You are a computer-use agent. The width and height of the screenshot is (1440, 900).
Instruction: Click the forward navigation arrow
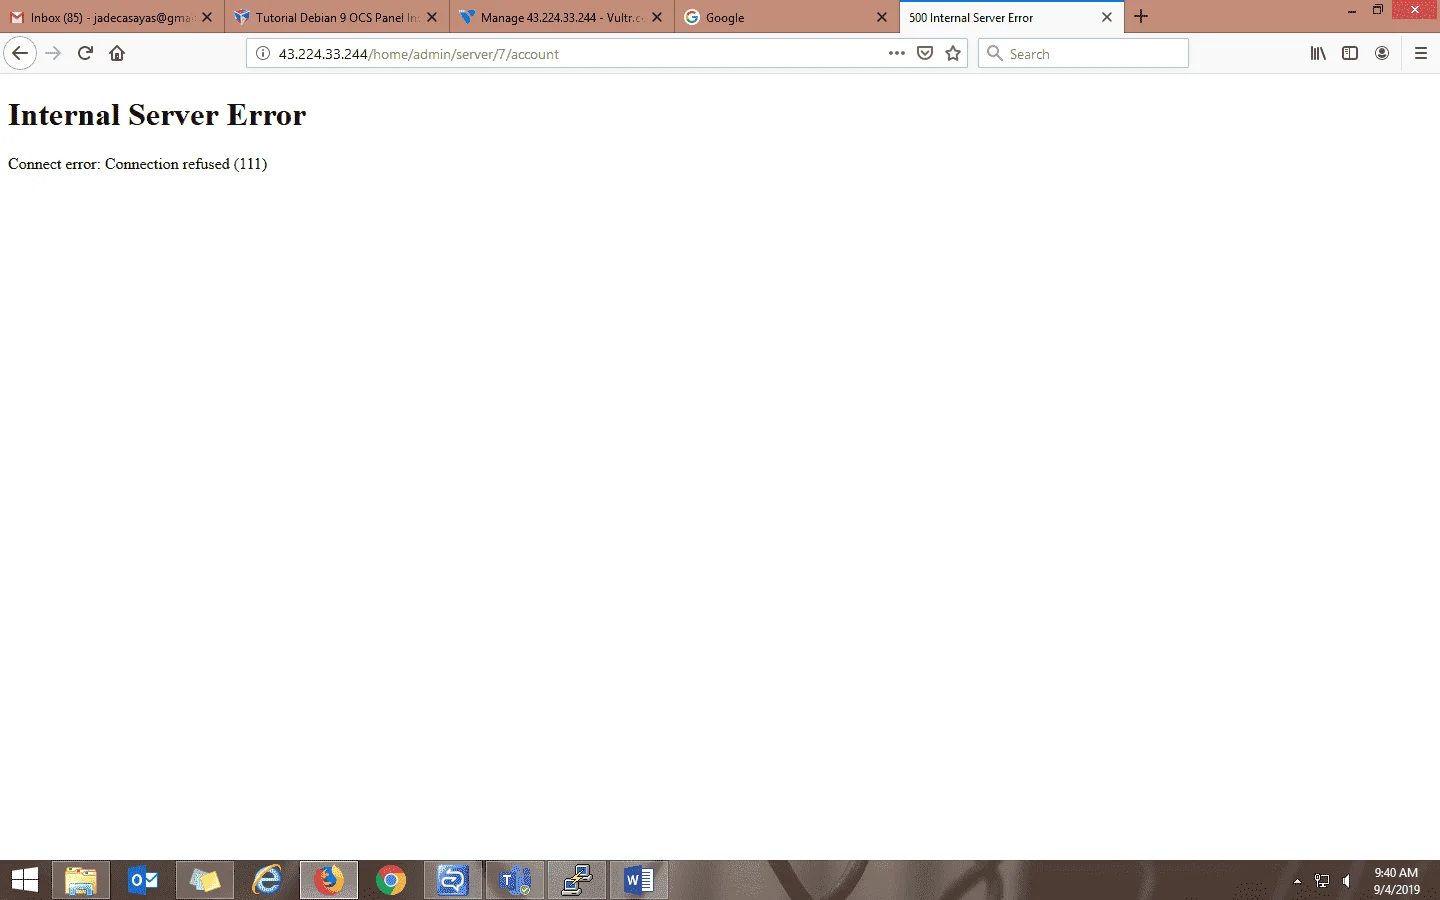pyautogui.click(x=53, y=53)
